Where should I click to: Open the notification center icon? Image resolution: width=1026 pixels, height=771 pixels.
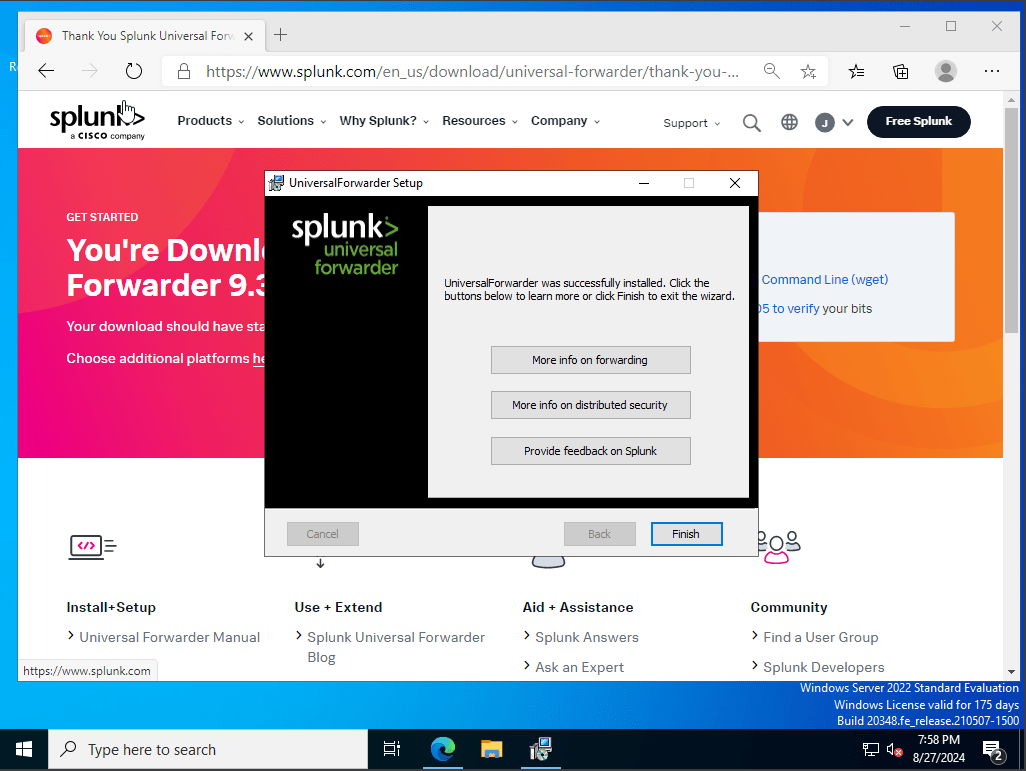pos(993,750)
